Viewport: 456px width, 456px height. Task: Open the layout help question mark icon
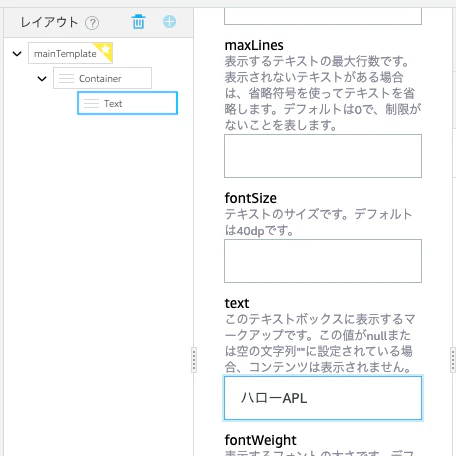coord(92,23)
